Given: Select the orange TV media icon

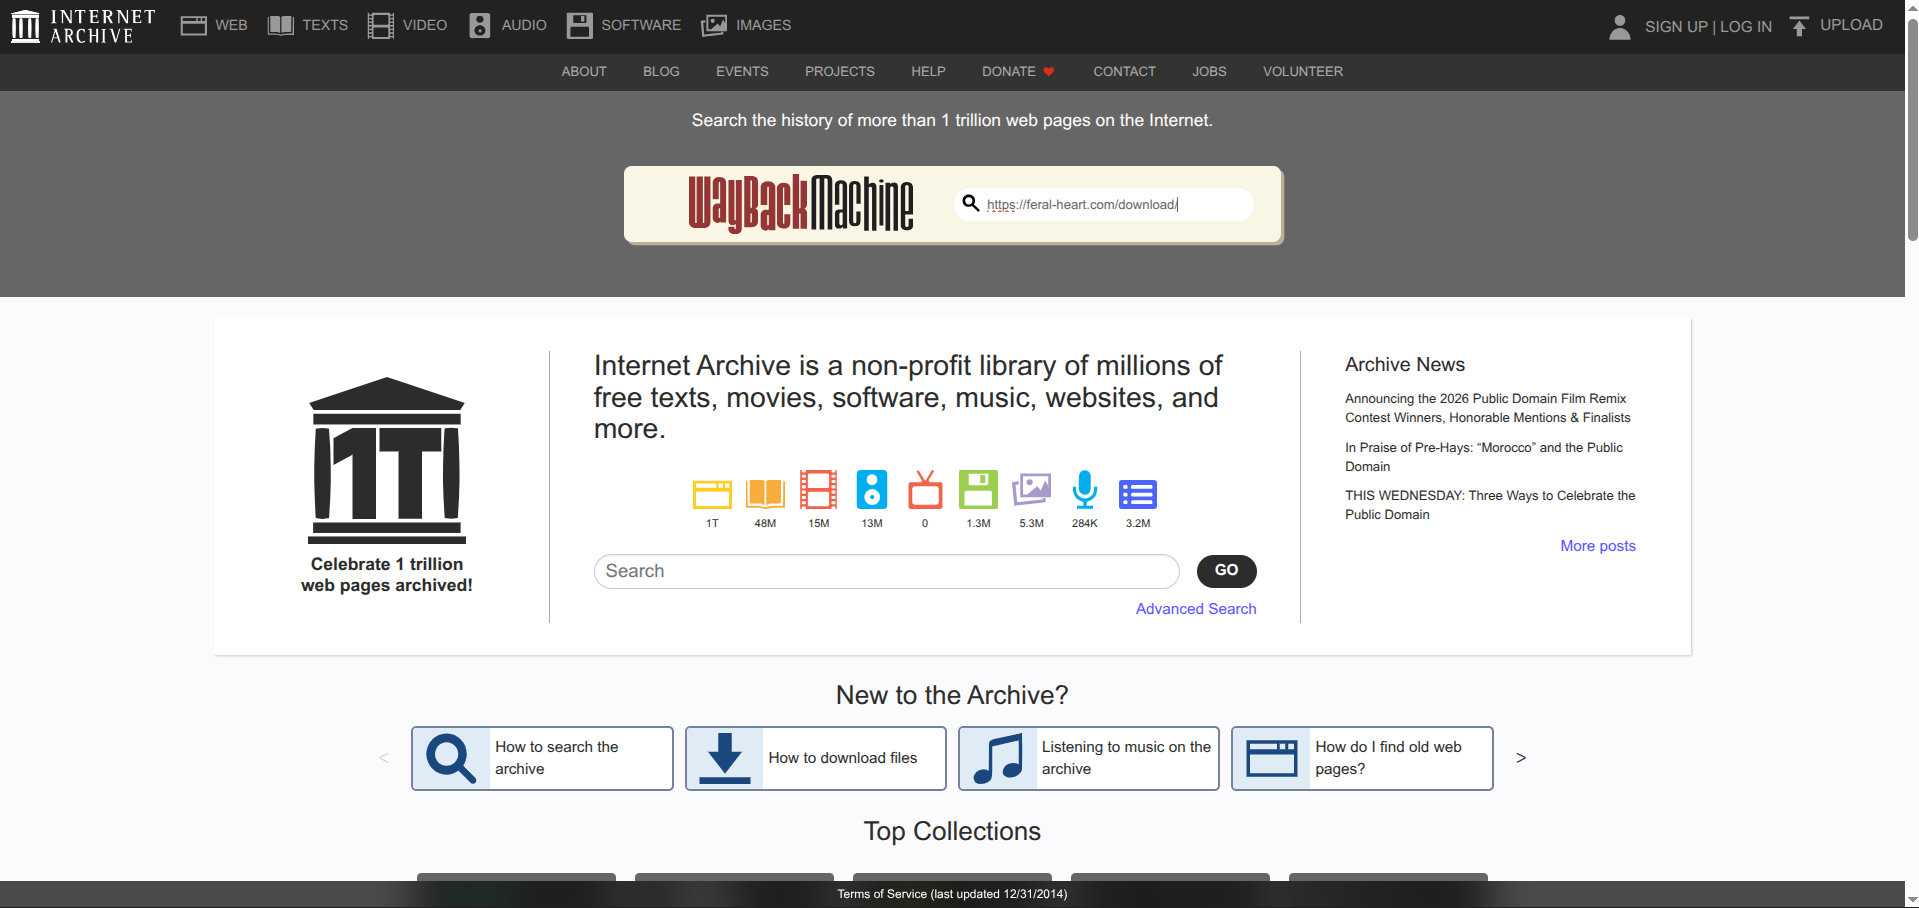Looking at the screenshot, I should click(925, 491).
